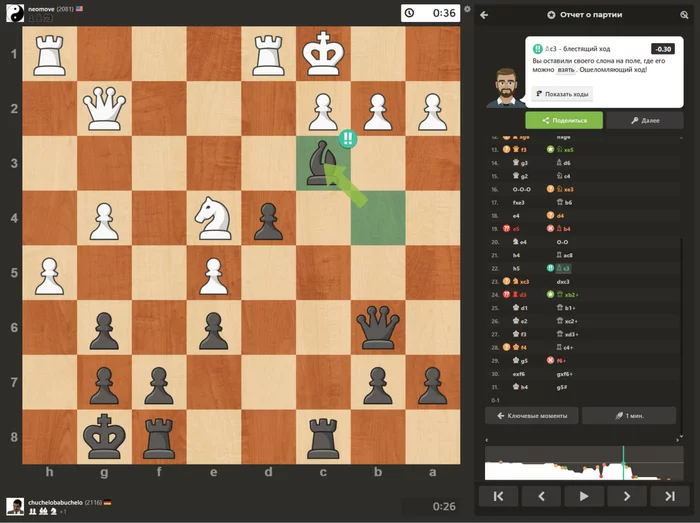Screen dimensions: 700x523
Task: Select move 23 dxc3 in list
Action: pos(562,282)
